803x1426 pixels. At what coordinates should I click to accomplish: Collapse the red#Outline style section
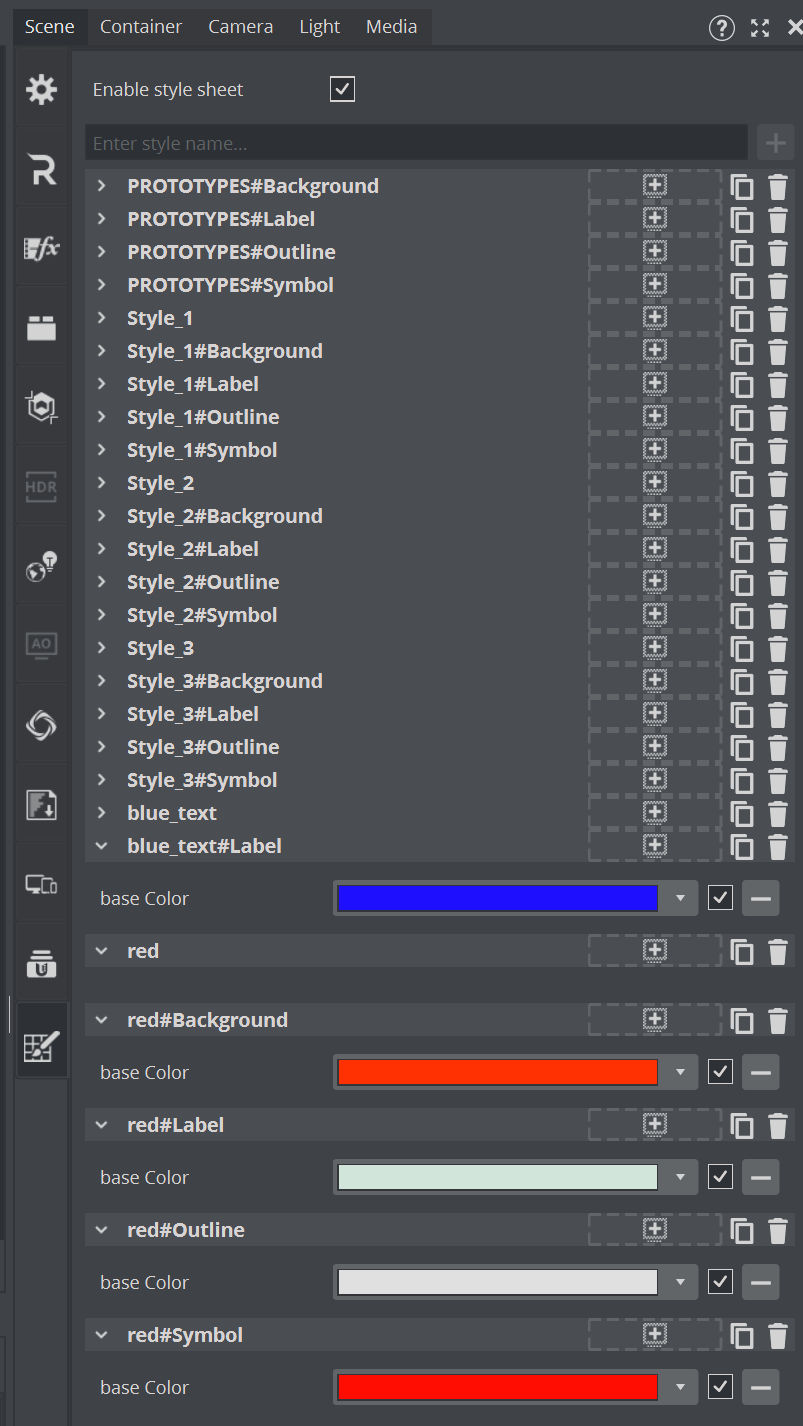pos(101,1230)
